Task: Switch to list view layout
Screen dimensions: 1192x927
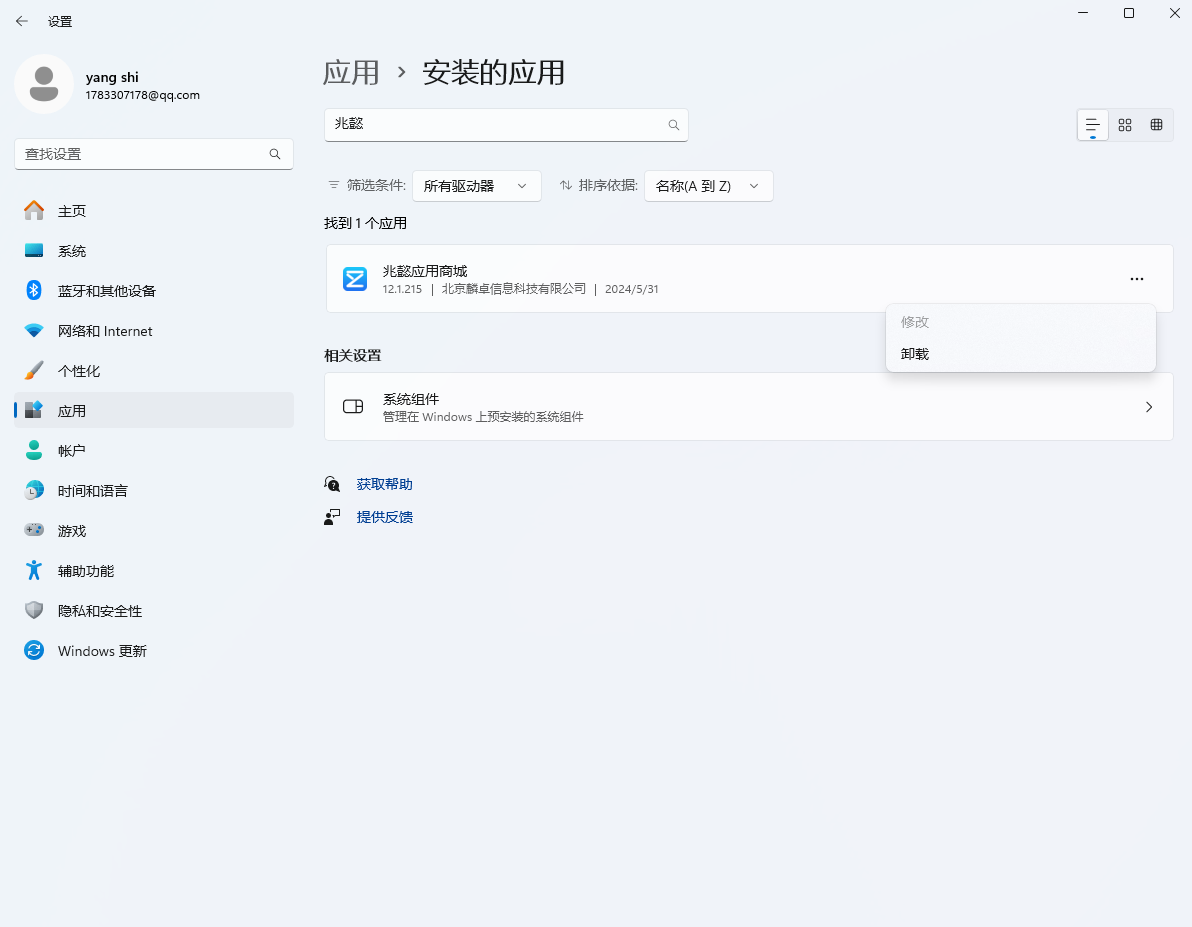Action: click(1092, 125)
